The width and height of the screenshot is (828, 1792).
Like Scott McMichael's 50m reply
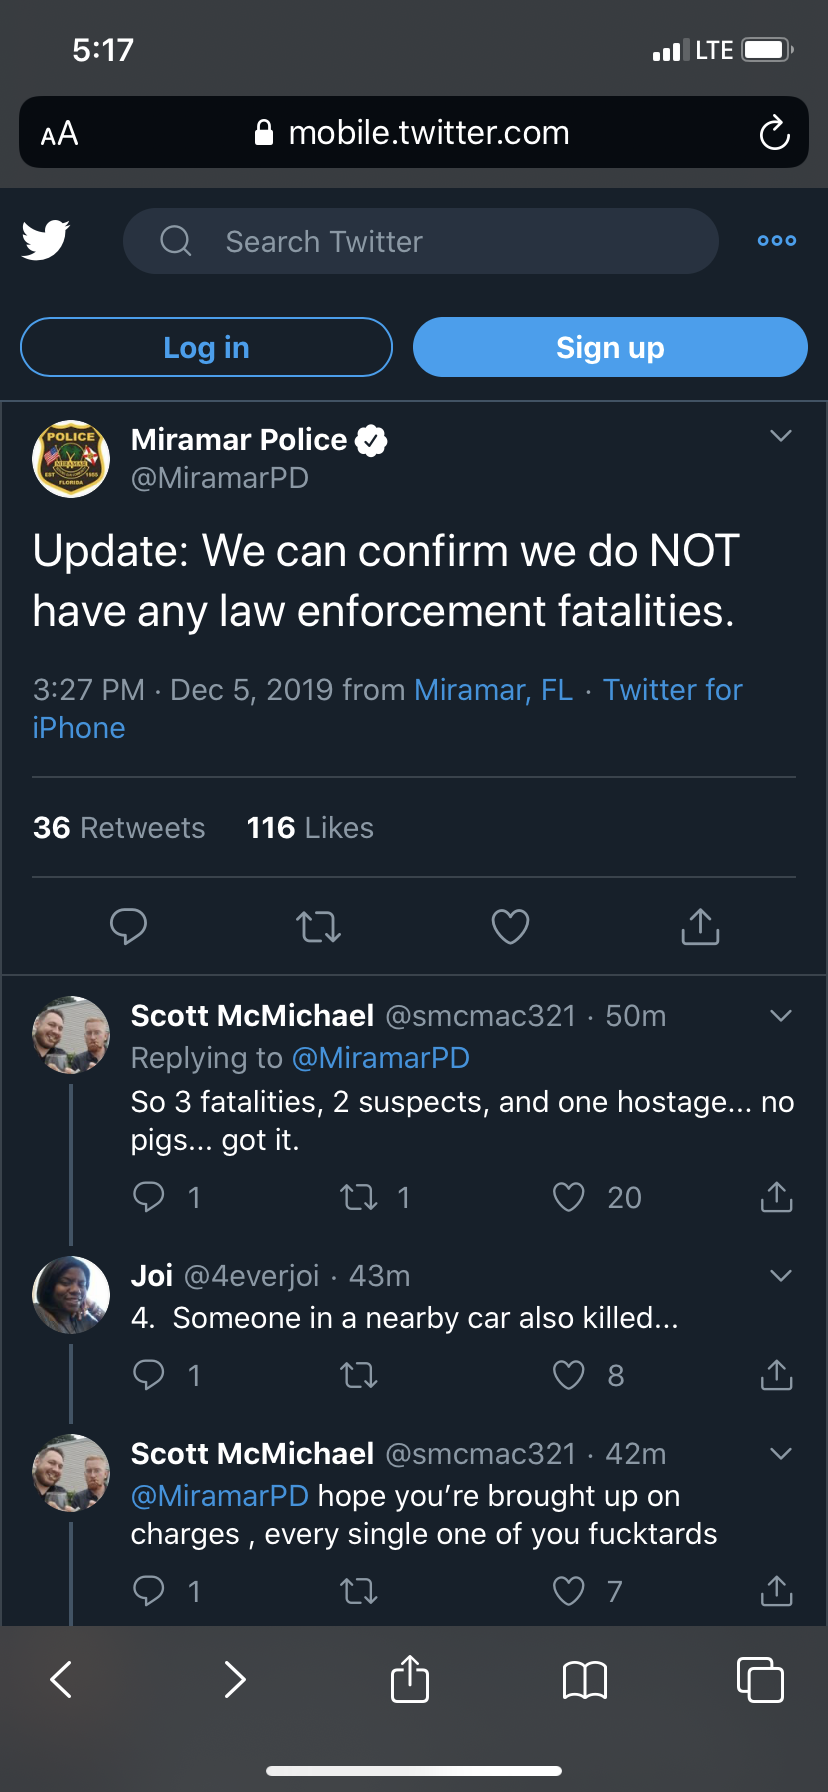[x=569, y=1197]
